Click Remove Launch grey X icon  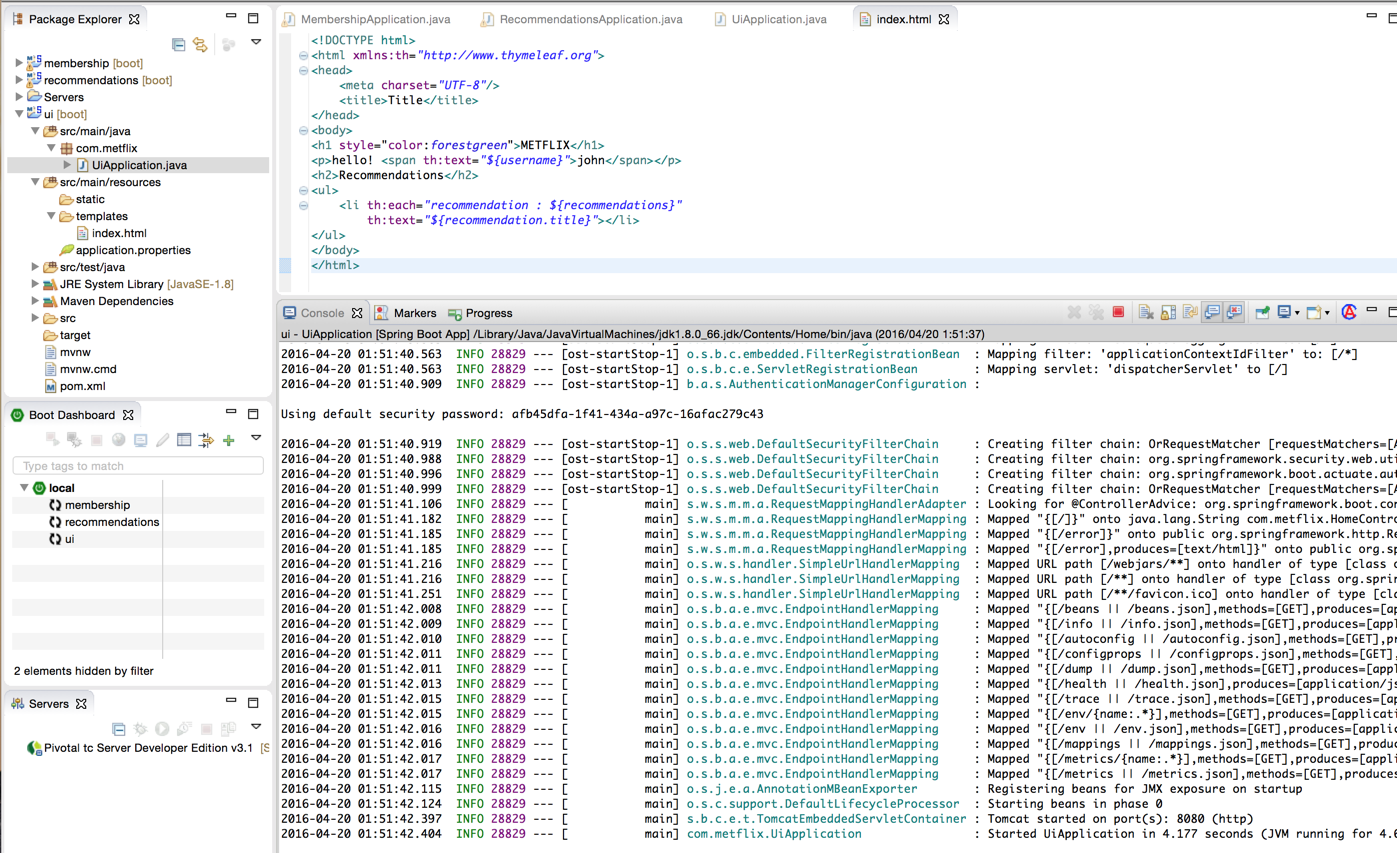coord(1074,312)
